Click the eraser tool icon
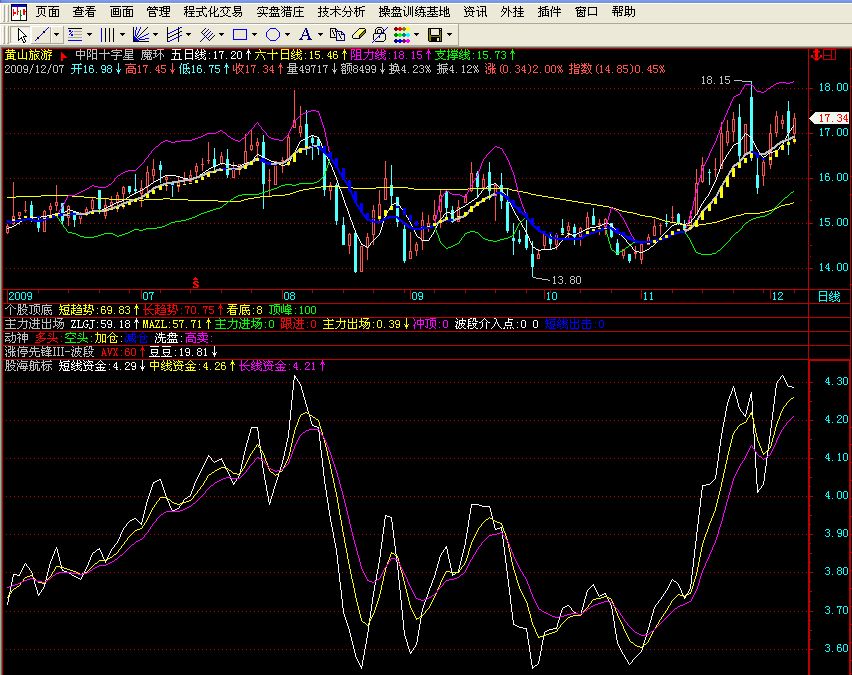 (x=359, y=34)
